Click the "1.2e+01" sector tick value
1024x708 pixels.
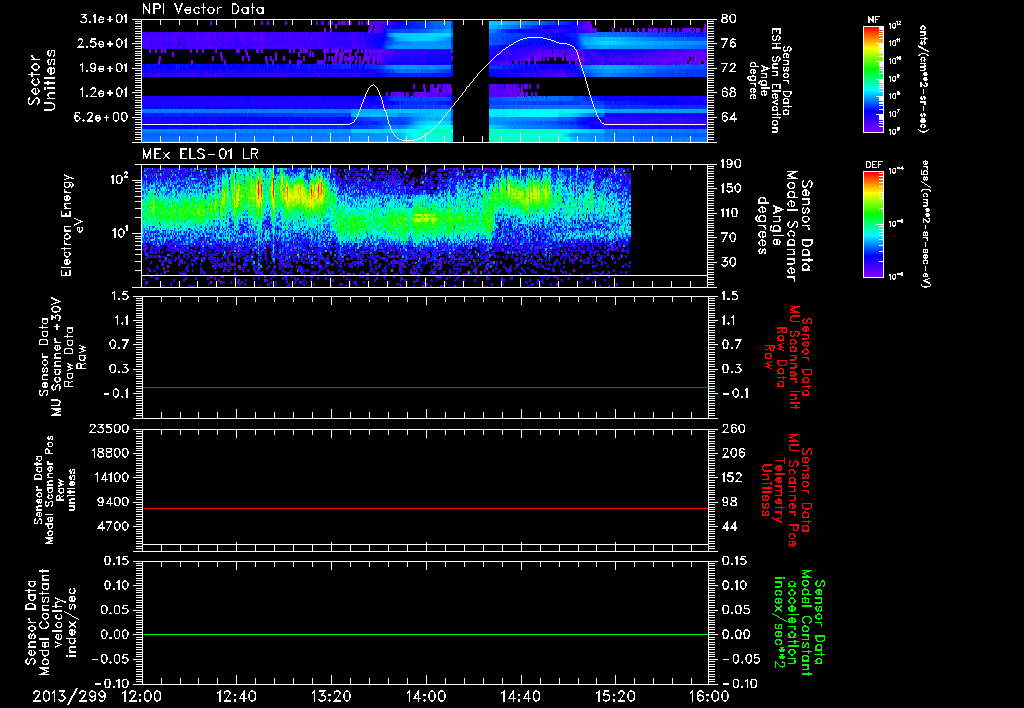[102, 93]
